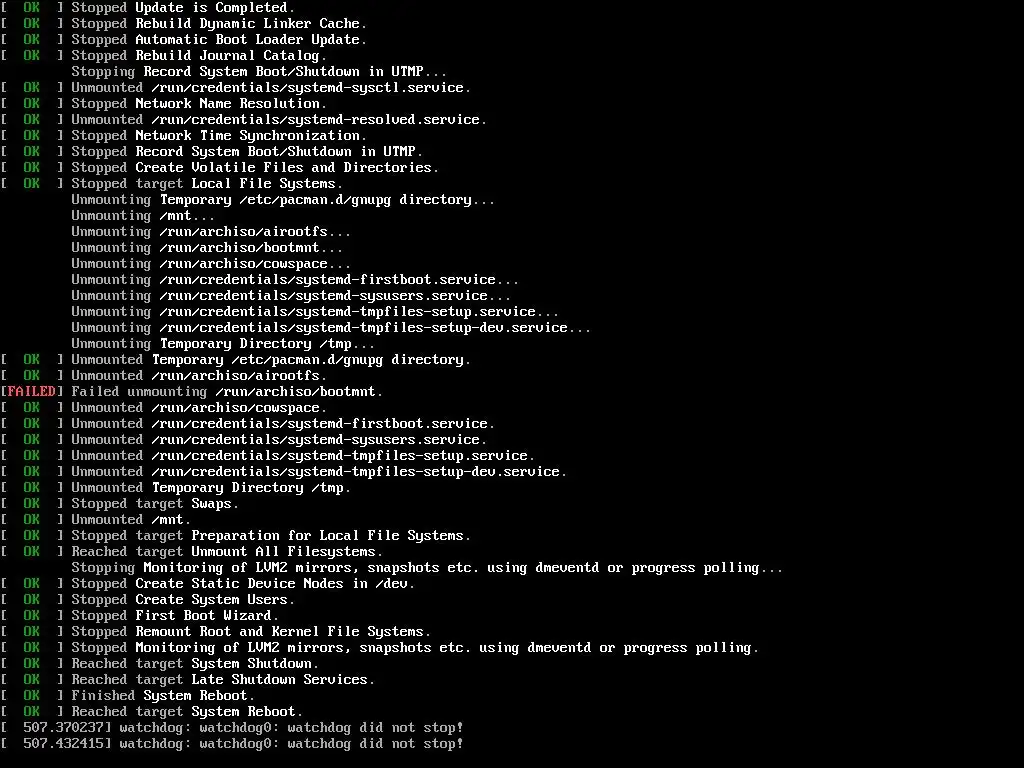Click the red FAILED status label

[31, 391]
